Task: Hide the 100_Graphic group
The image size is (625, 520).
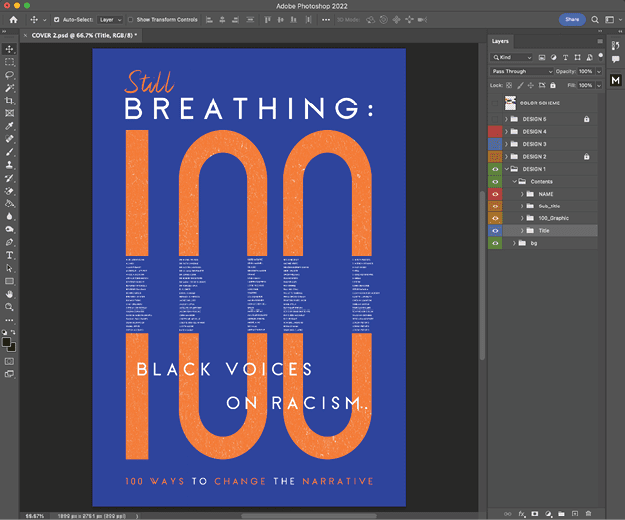Action: (495, 218)
